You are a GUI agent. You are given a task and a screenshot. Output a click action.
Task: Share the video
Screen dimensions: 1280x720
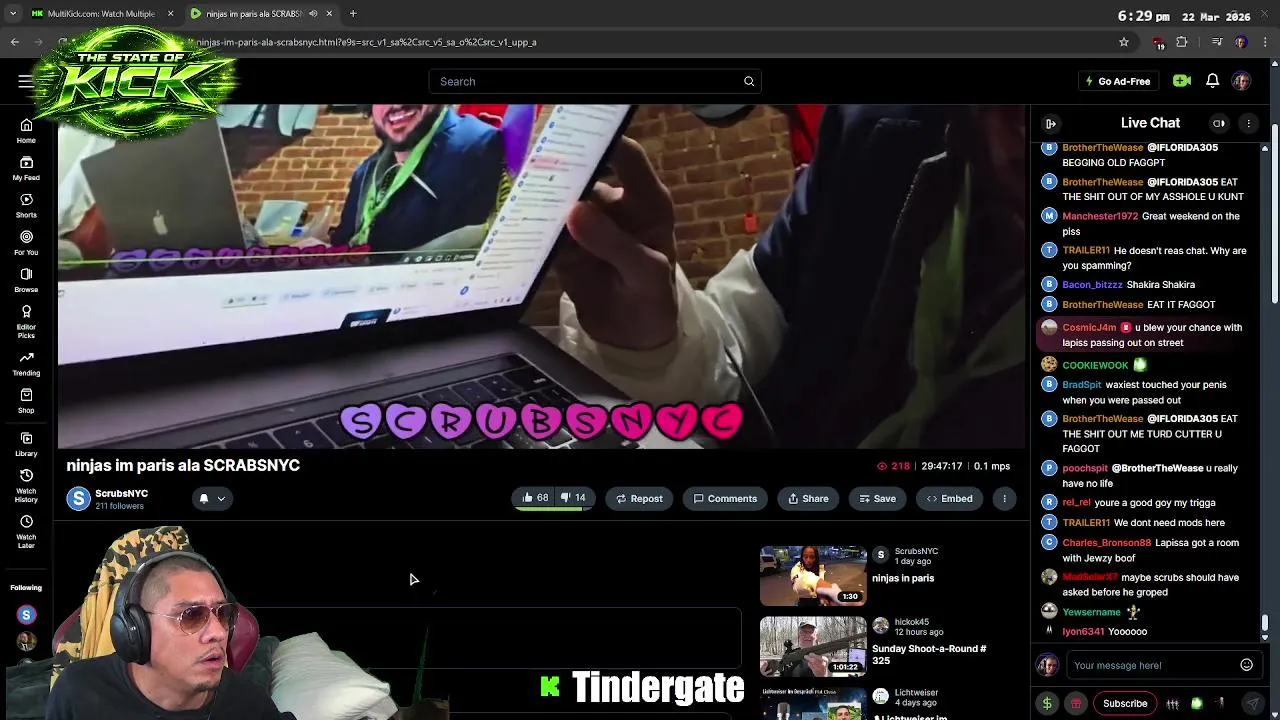pos(808,498)
